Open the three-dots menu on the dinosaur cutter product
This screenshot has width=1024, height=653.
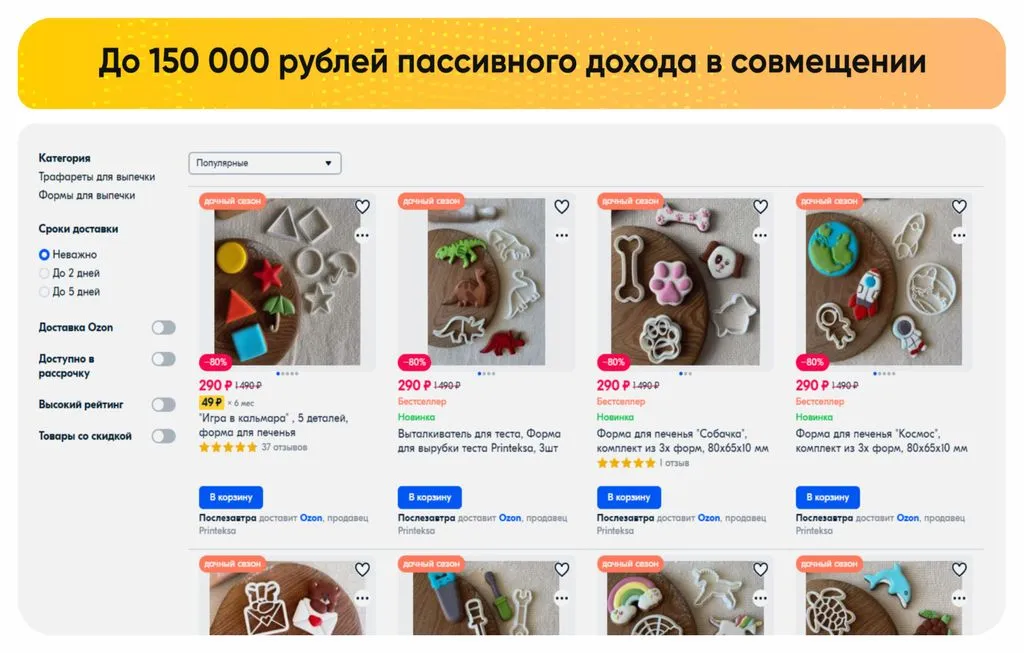click(x=562, y=235)
